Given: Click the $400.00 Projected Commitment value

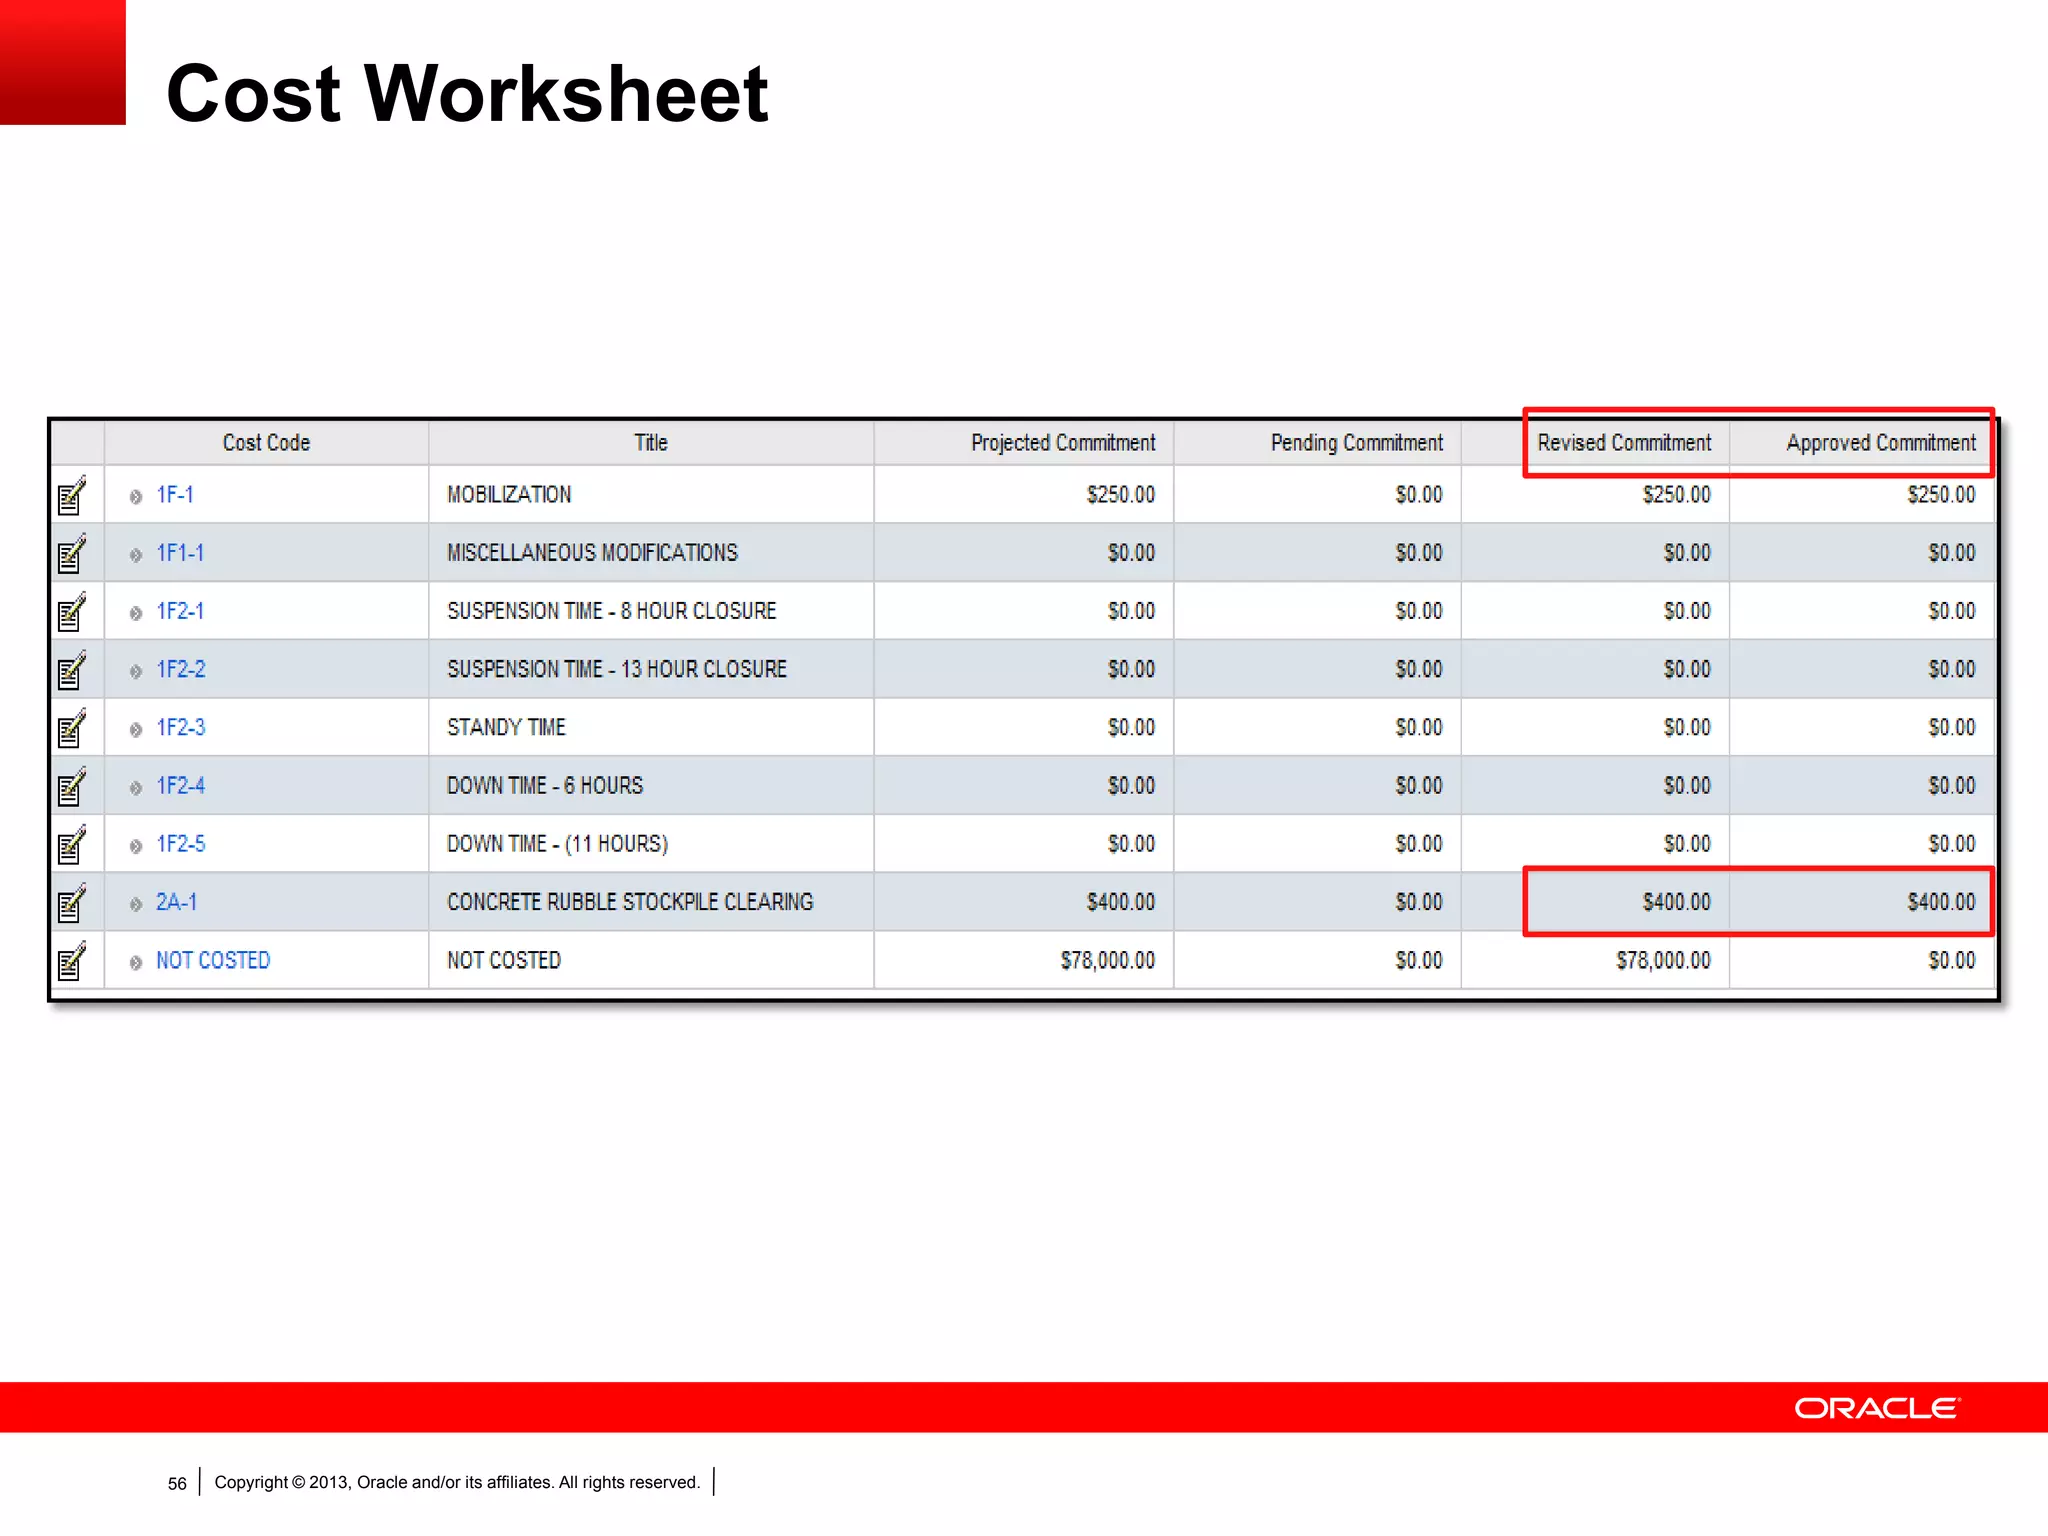Looking at the screenshot, I should [x=1121, y=902].
